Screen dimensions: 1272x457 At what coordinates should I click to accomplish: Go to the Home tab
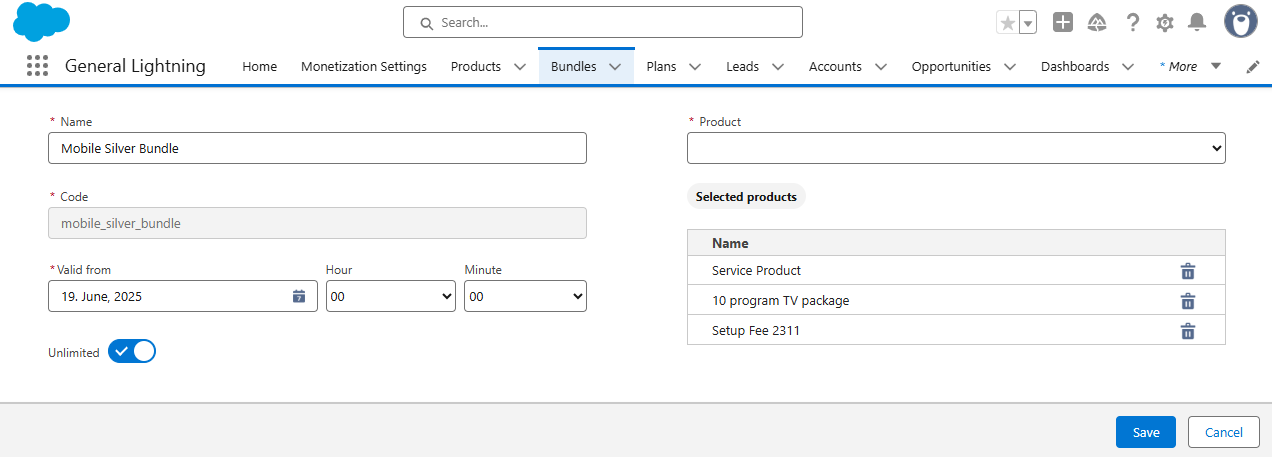click(260, 67)
